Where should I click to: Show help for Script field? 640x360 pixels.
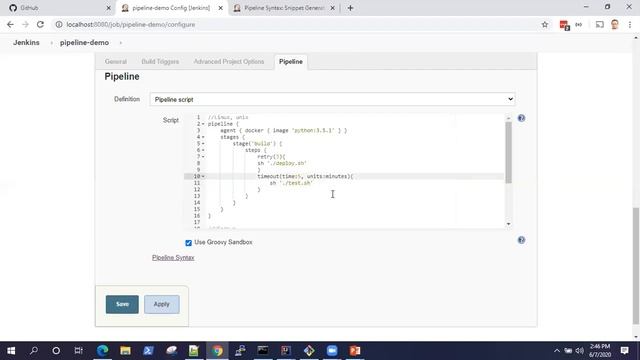(521, 118)
